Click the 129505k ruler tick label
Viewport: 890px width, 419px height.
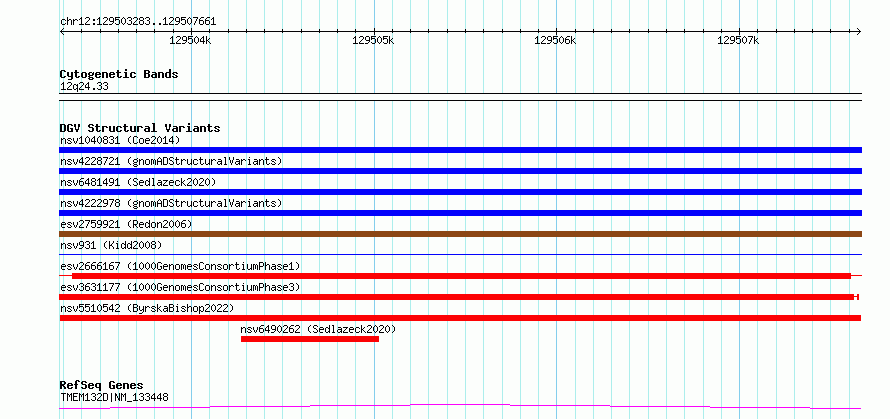pyautogui.click(x=373, y=41)
